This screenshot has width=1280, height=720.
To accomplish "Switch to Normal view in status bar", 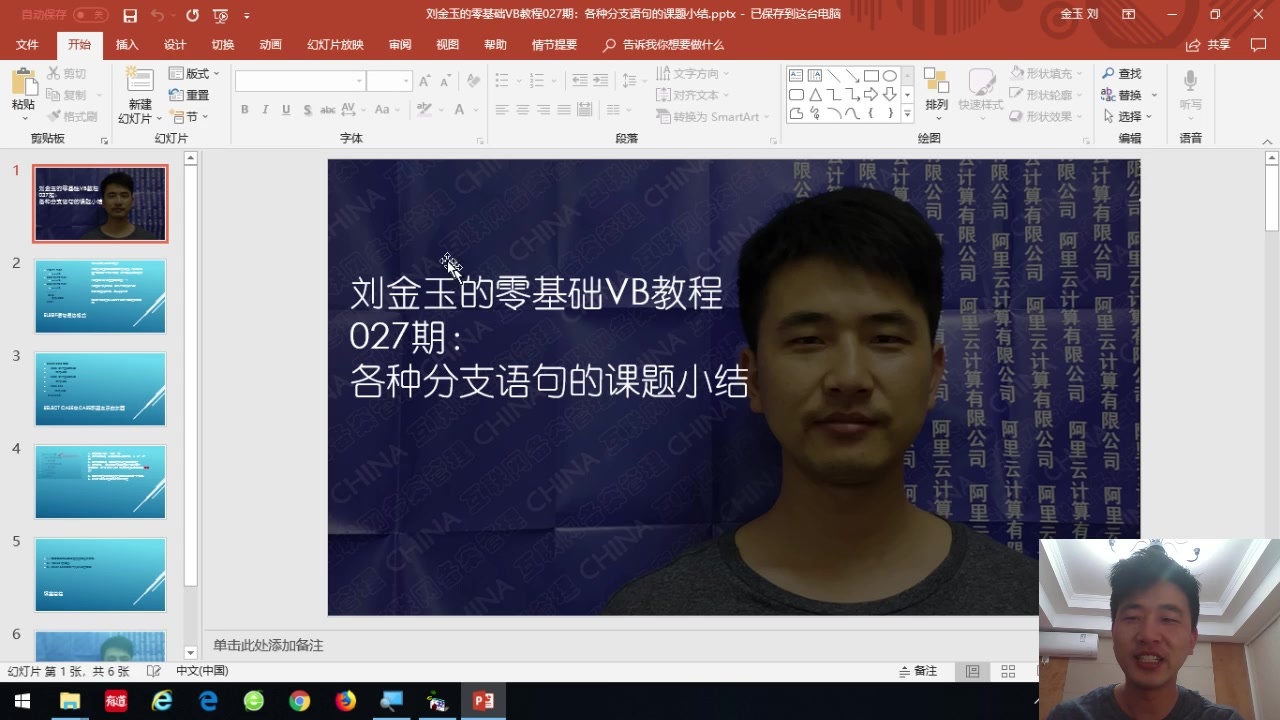I will pos(972,671).
